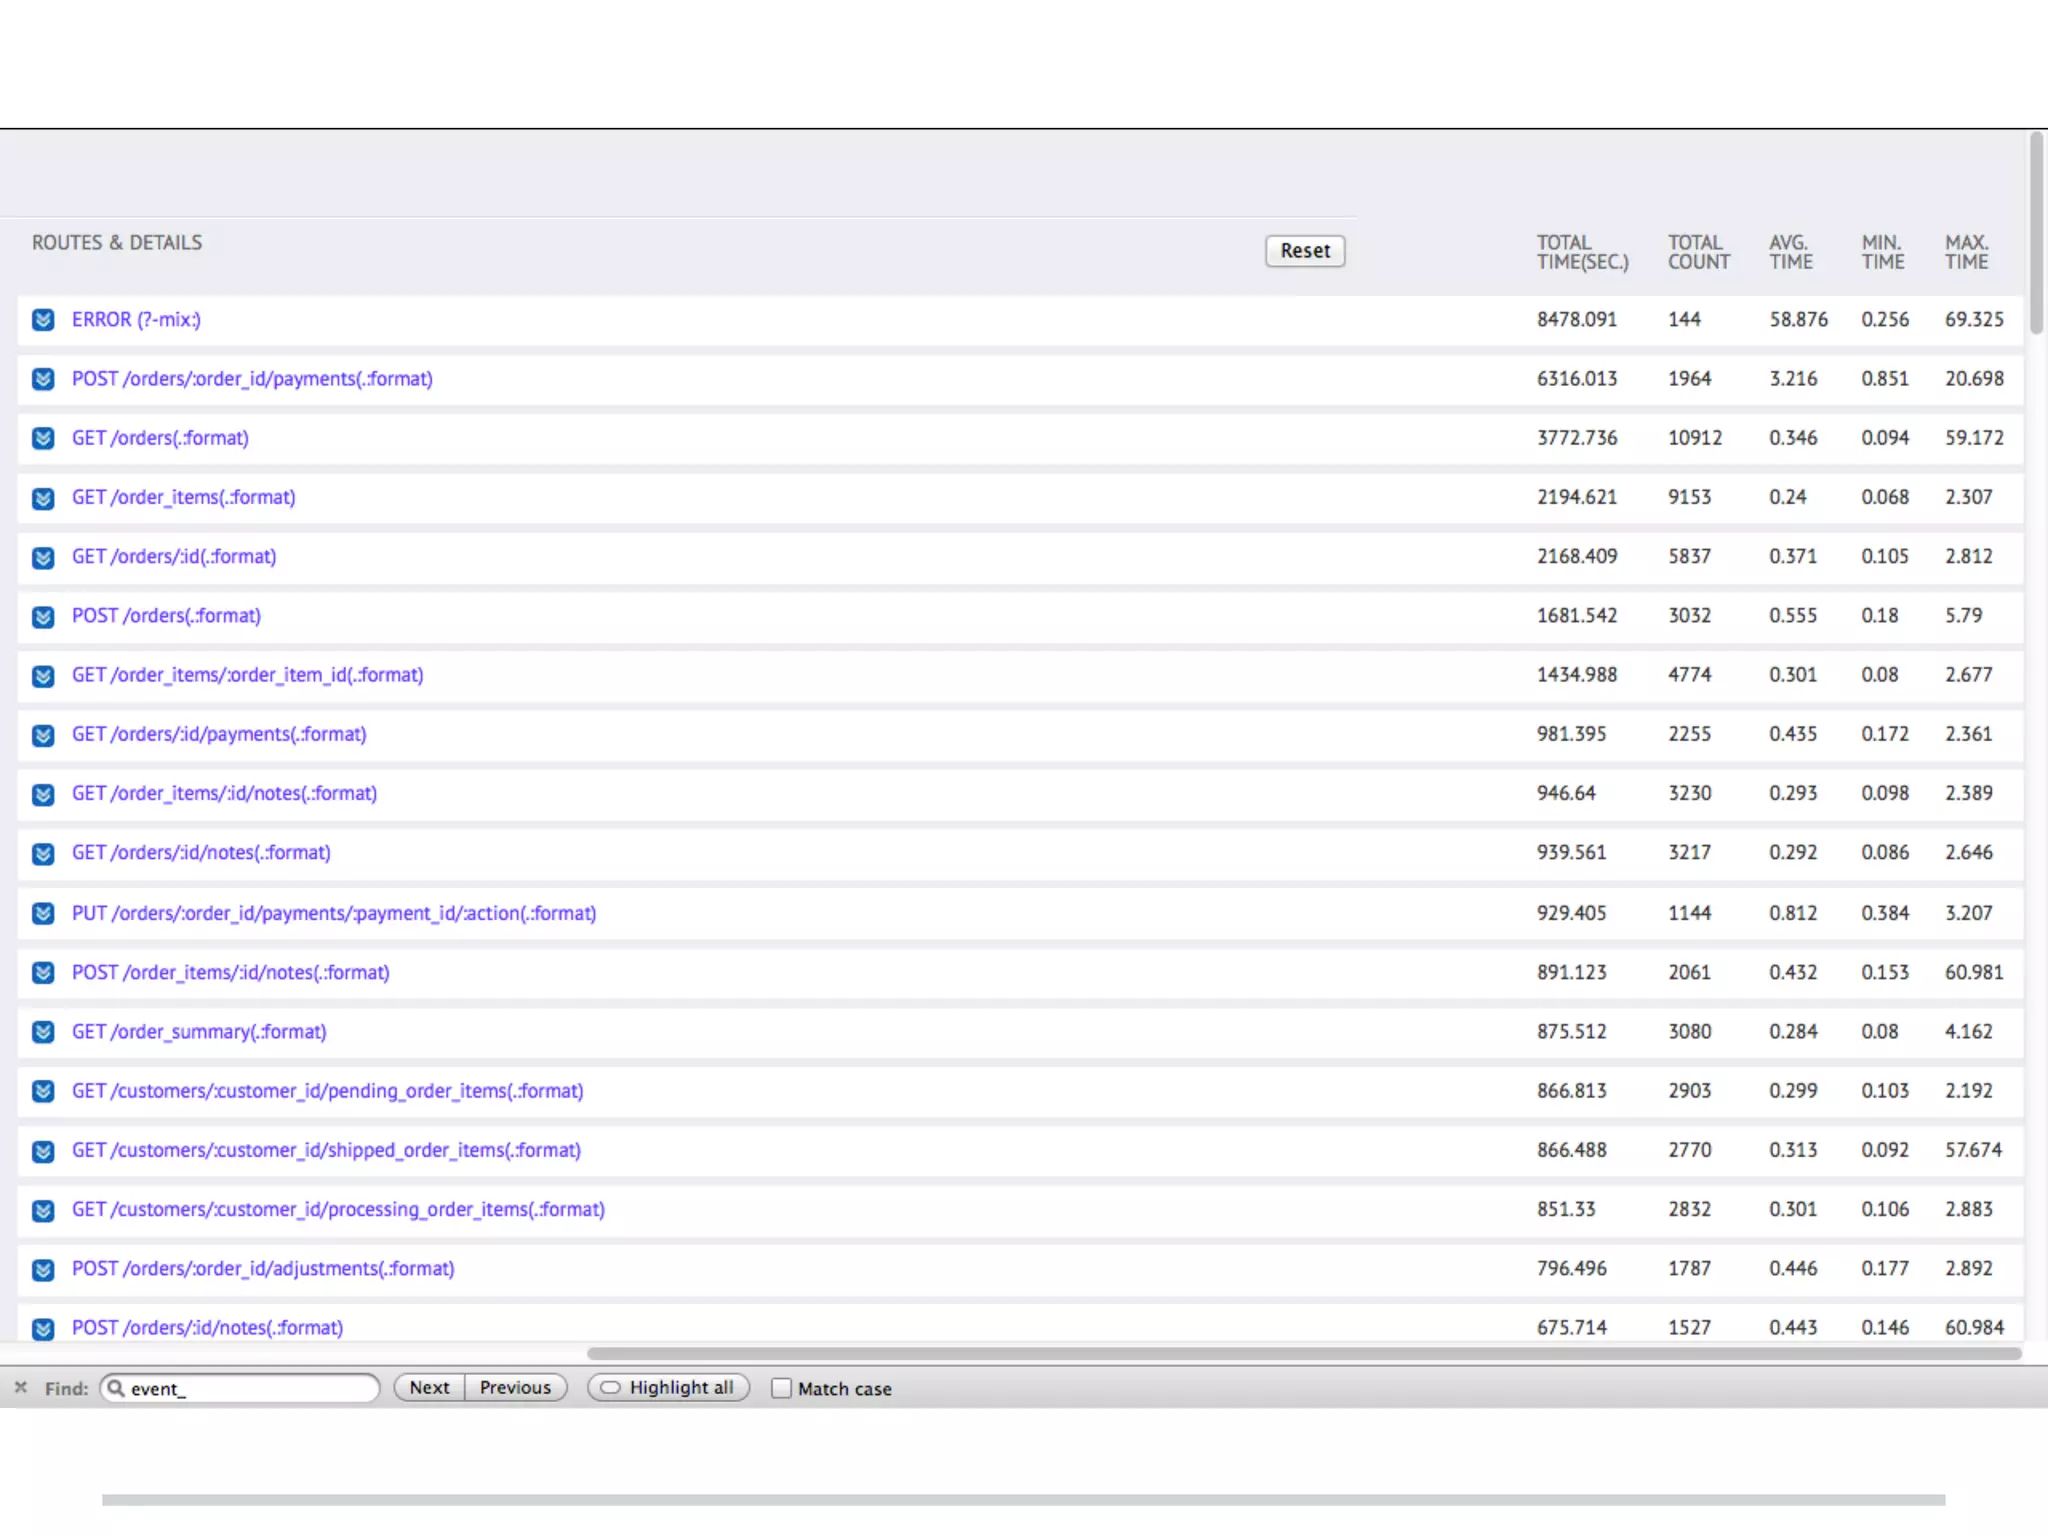Click Next in the find bar
The height and width of the screenshot is (1536, 2048).
pos(429,1388)
